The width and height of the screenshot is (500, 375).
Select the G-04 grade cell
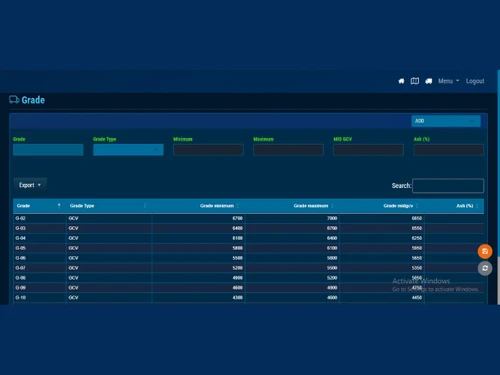click(39, 238)
